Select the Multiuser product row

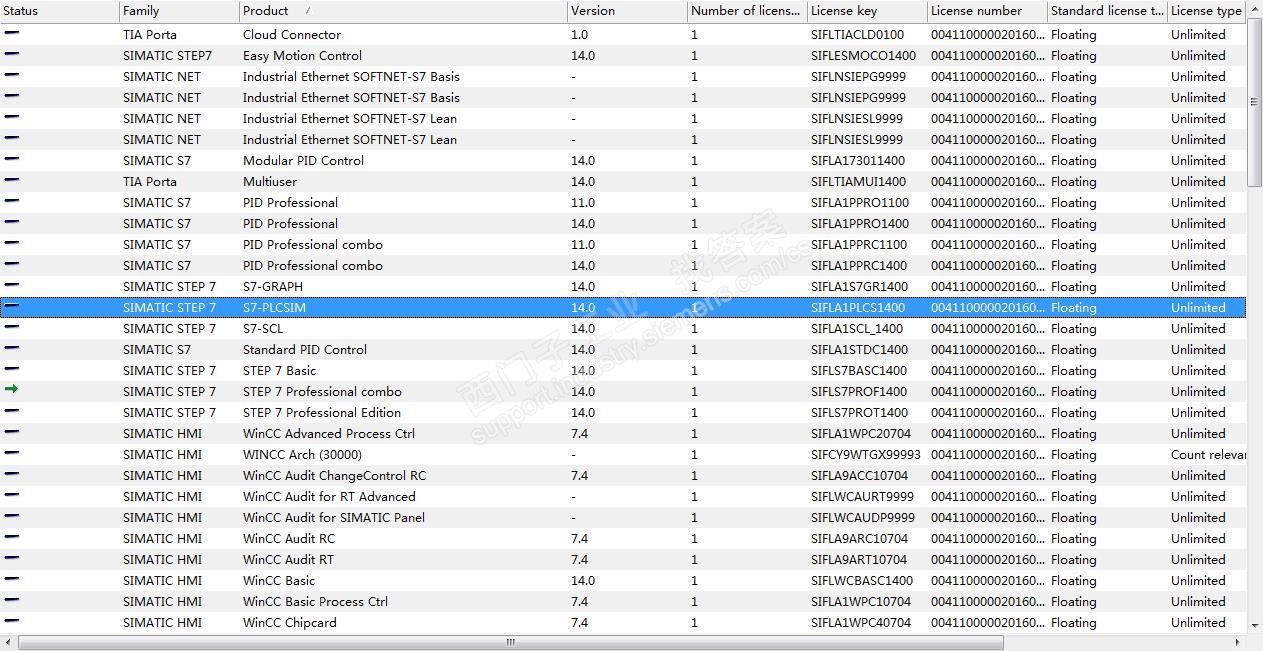pyautogui.click(x=623, y=181)
